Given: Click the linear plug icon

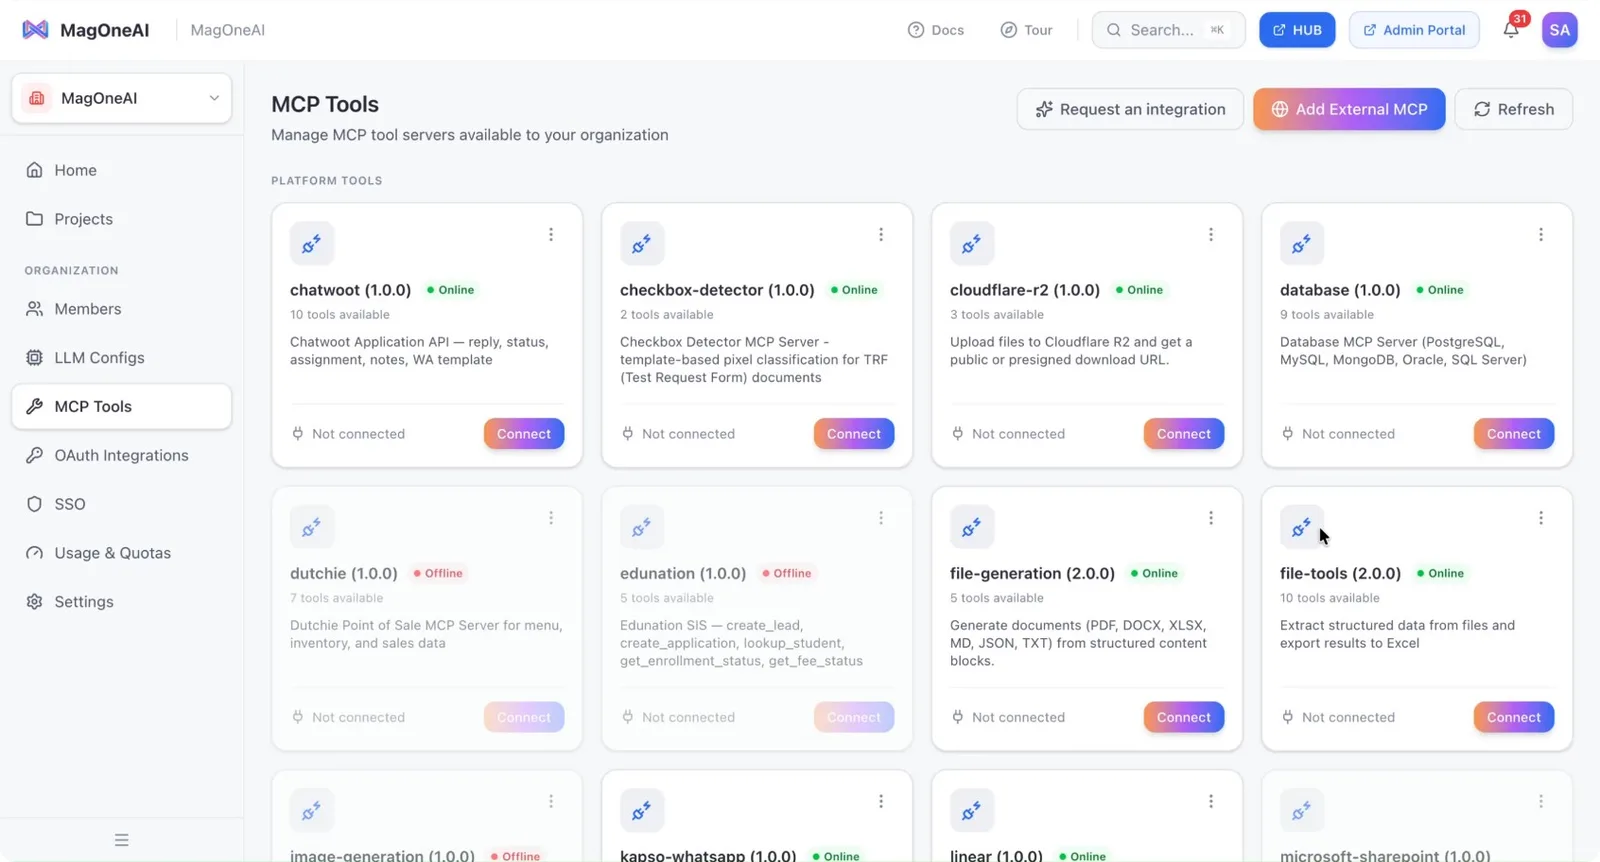Looking at the screenshot, I should coord(972,811).
